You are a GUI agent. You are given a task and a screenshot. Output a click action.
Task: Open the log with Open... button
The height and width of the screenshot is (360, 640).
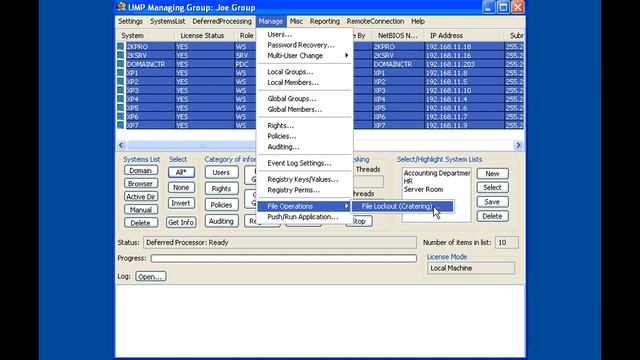(151, 277)
